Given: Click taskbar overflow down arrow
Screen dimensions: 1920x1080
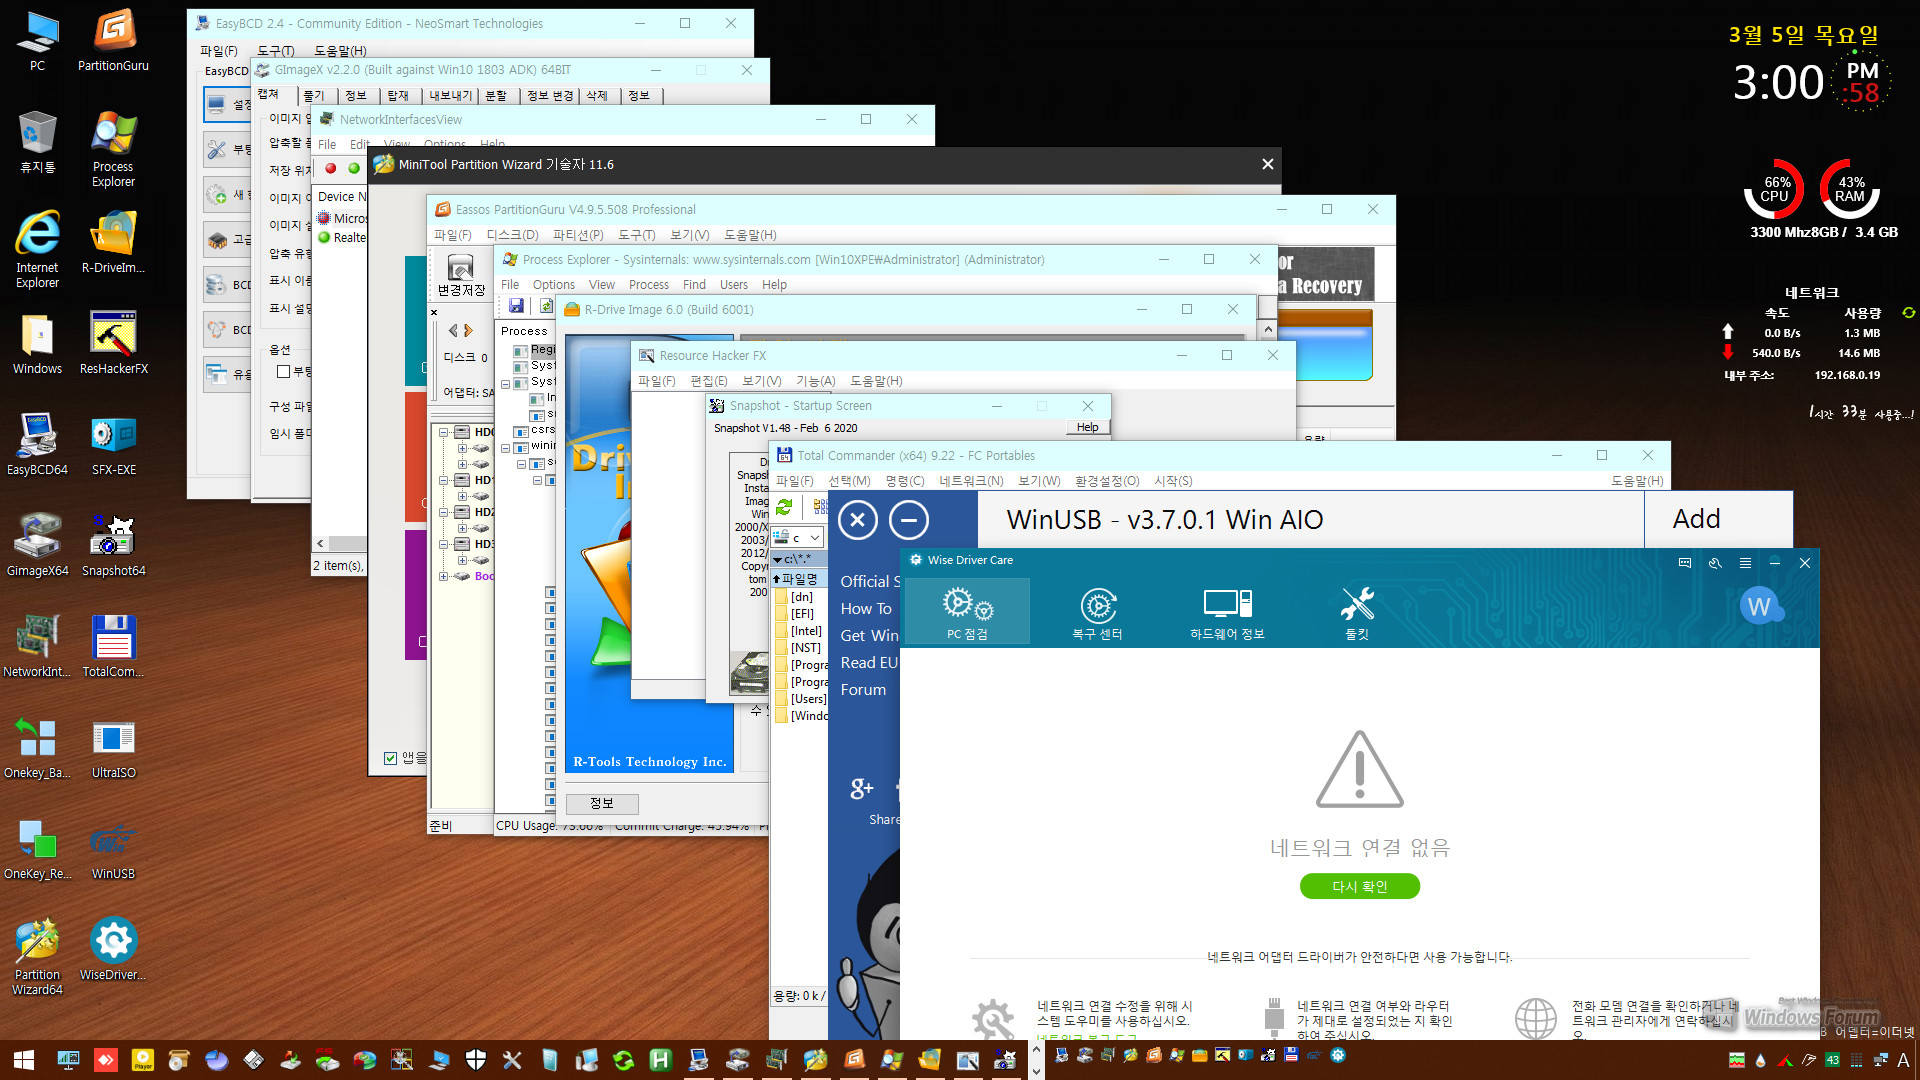Looking at the screenshot, I should (x=1036, y=1071).
